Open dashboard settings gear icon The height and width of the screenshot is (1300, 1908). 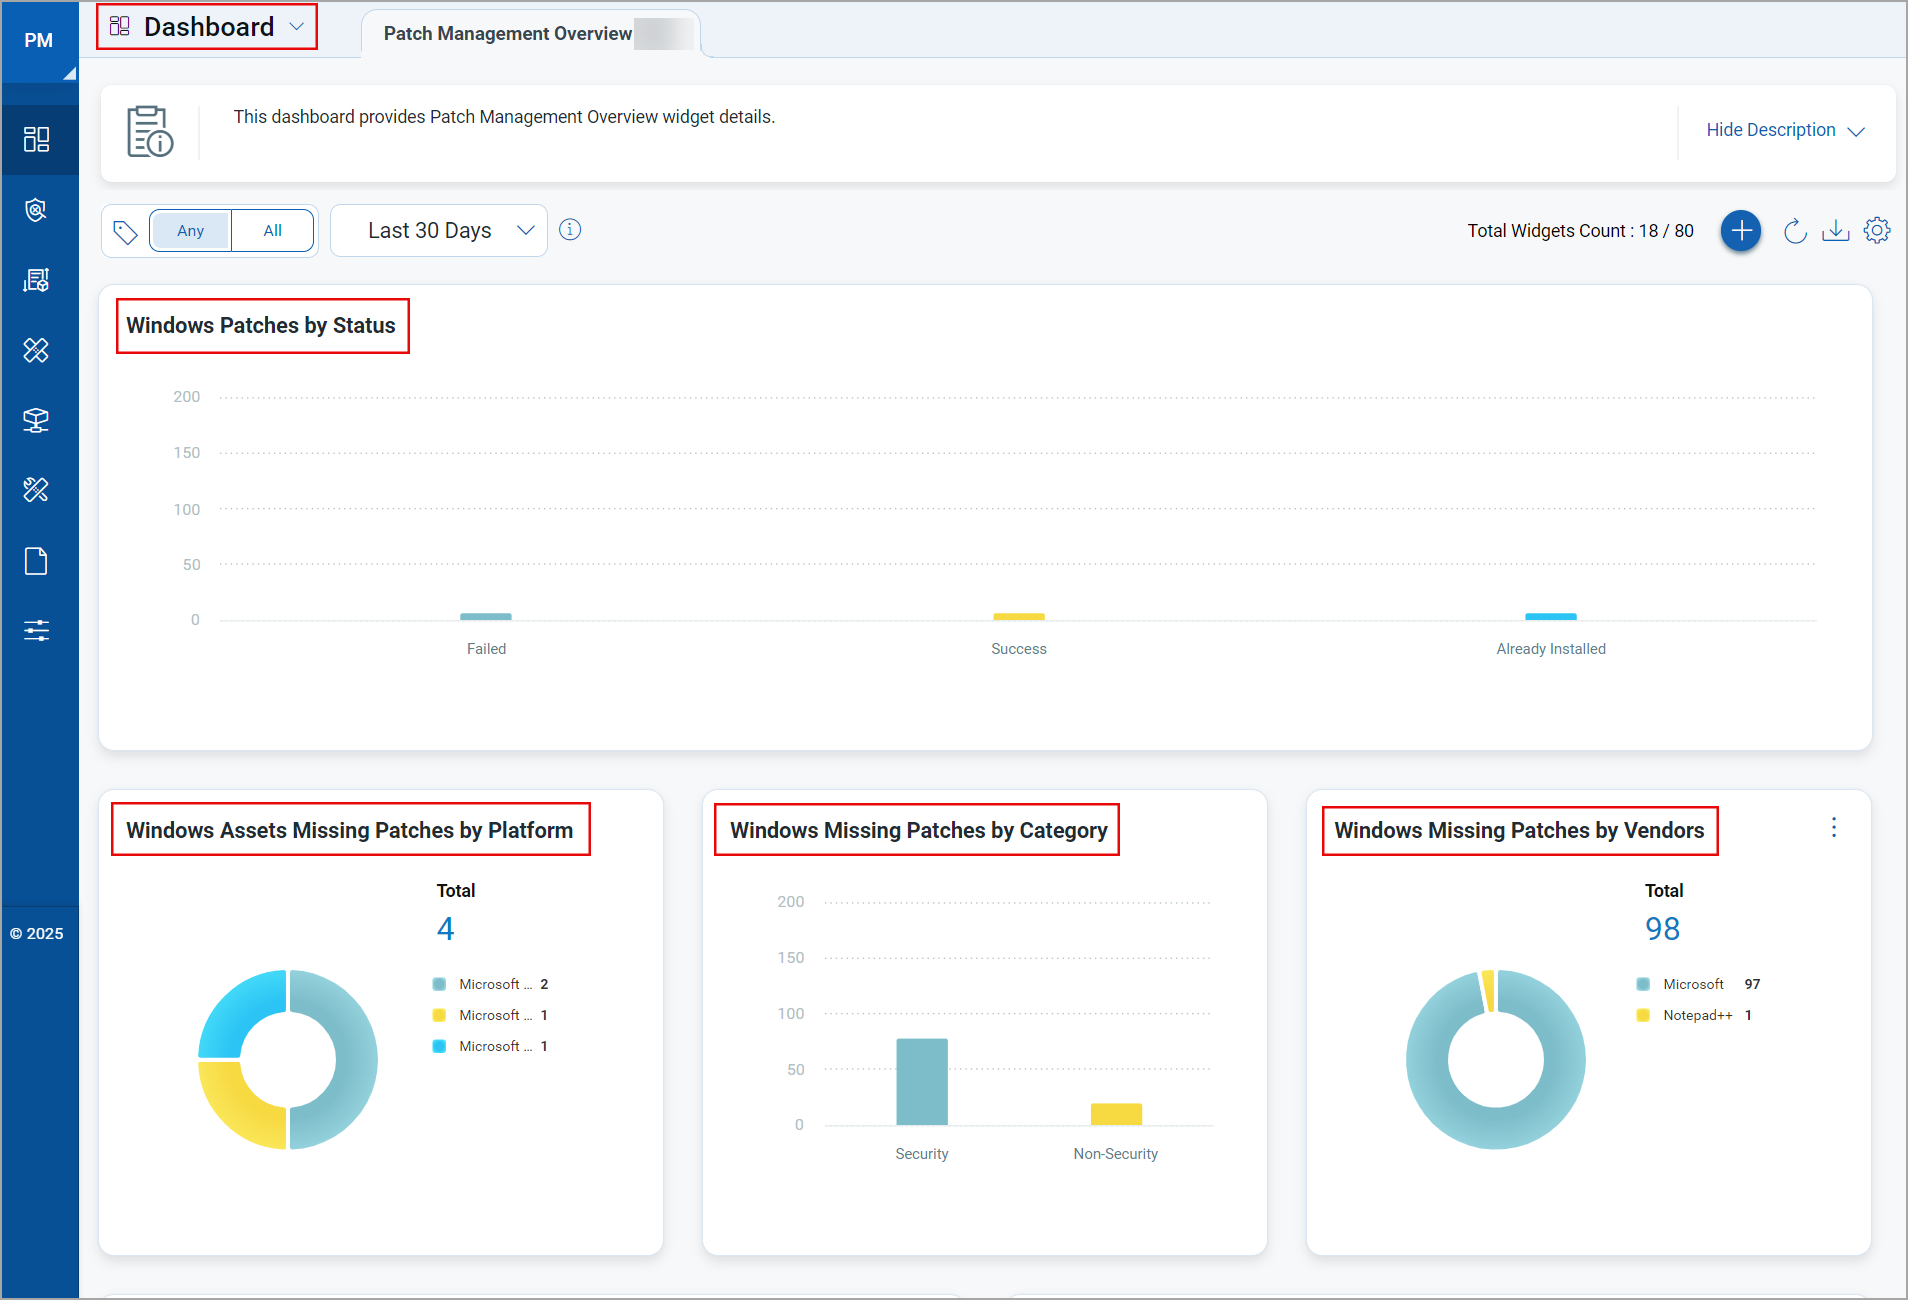1877,231
